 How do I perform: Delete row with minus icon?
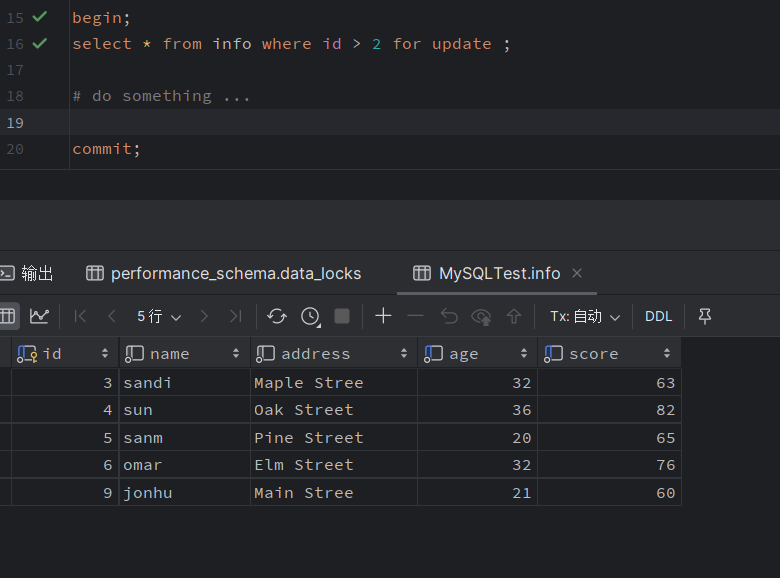click(x=415, y=316)
